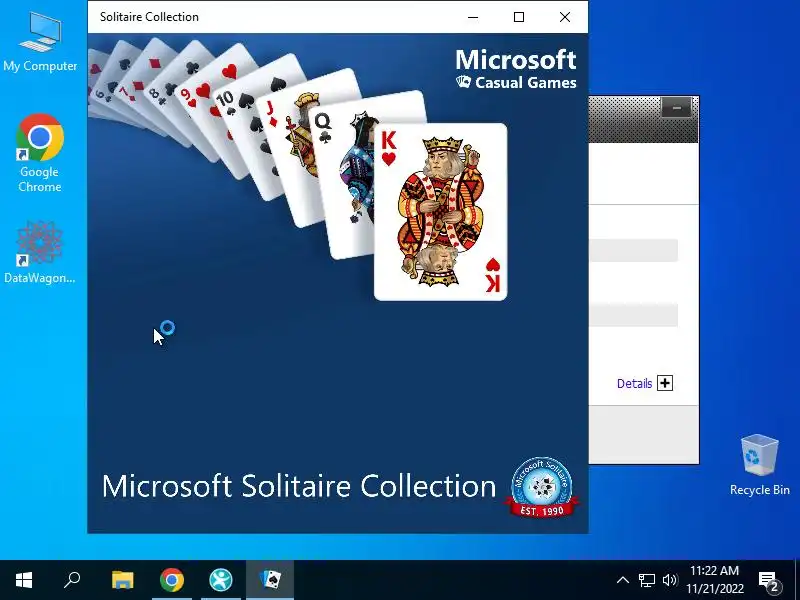Minimize the background dialog window
The width and height of the screenshot is (800, 600).
pyautogui.click(x=677, y=108)
